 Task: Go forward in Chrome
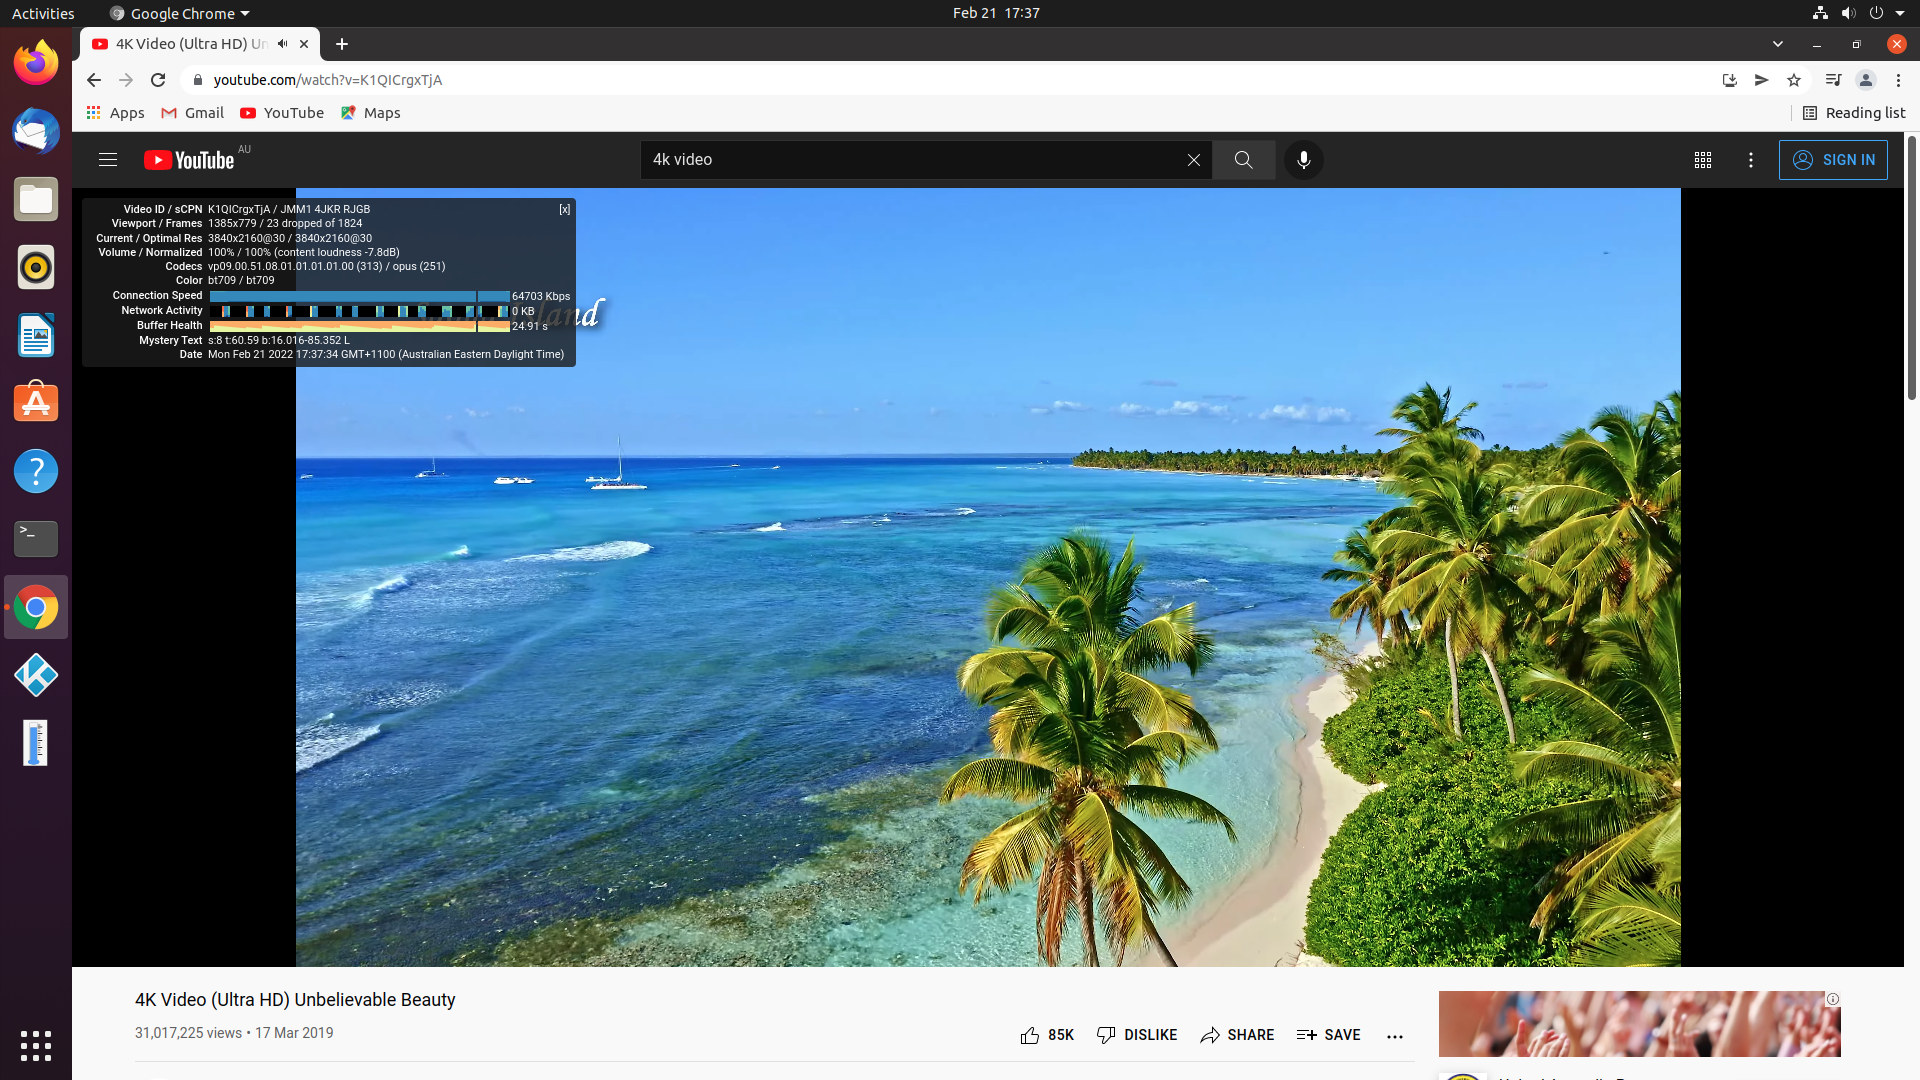(126, 80)
